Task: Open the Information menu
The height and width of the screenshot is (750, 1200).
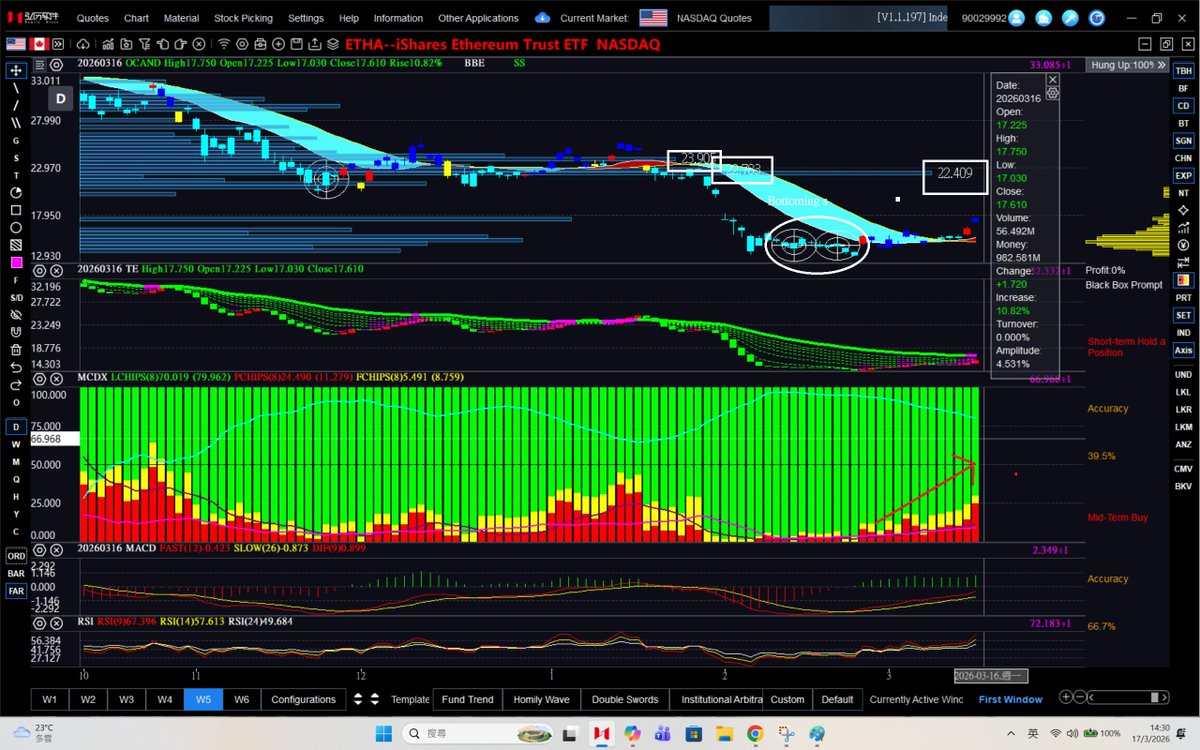Action: 398,18
